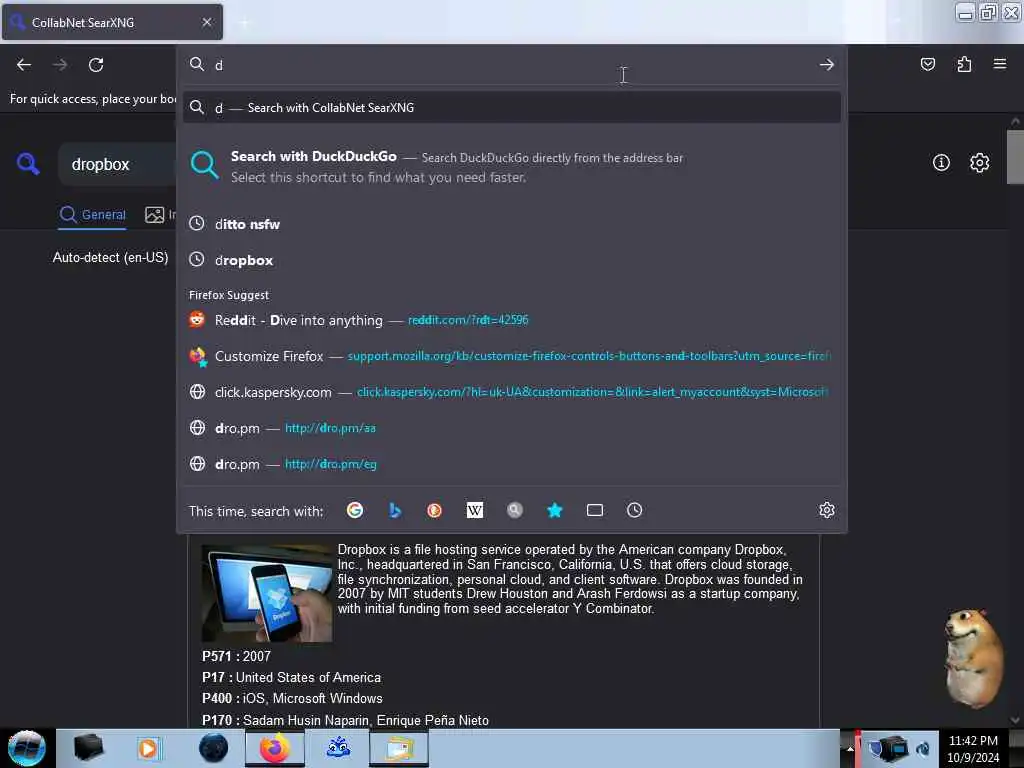Image resolution: width=1024 pixels, height=768 pixels.
Task: Go back to the previous page
Action: 24,65
